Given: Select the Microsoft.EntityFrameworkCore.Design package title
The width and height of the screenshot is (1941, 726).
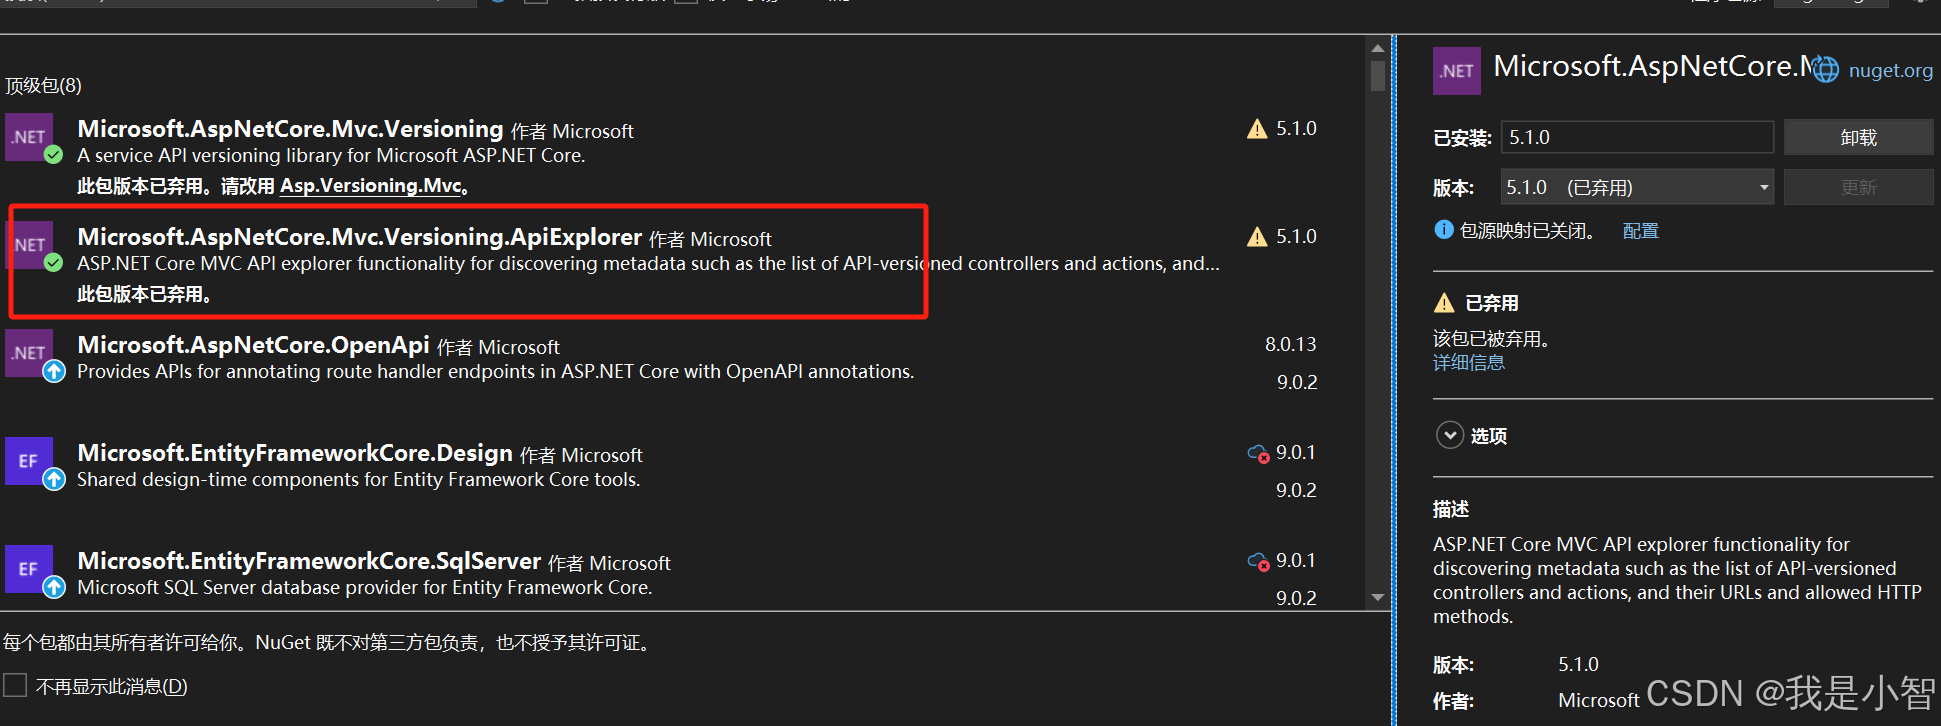Looking at the screenshot, I should point(295,453).
